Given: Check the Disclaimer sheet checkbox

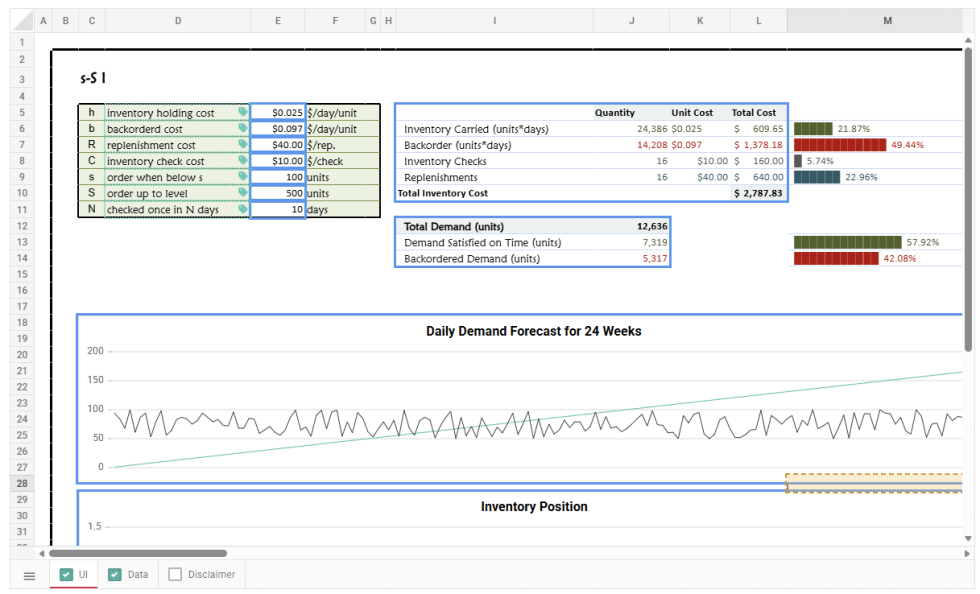Looking at the screenshot, I should tap(175, 575).
